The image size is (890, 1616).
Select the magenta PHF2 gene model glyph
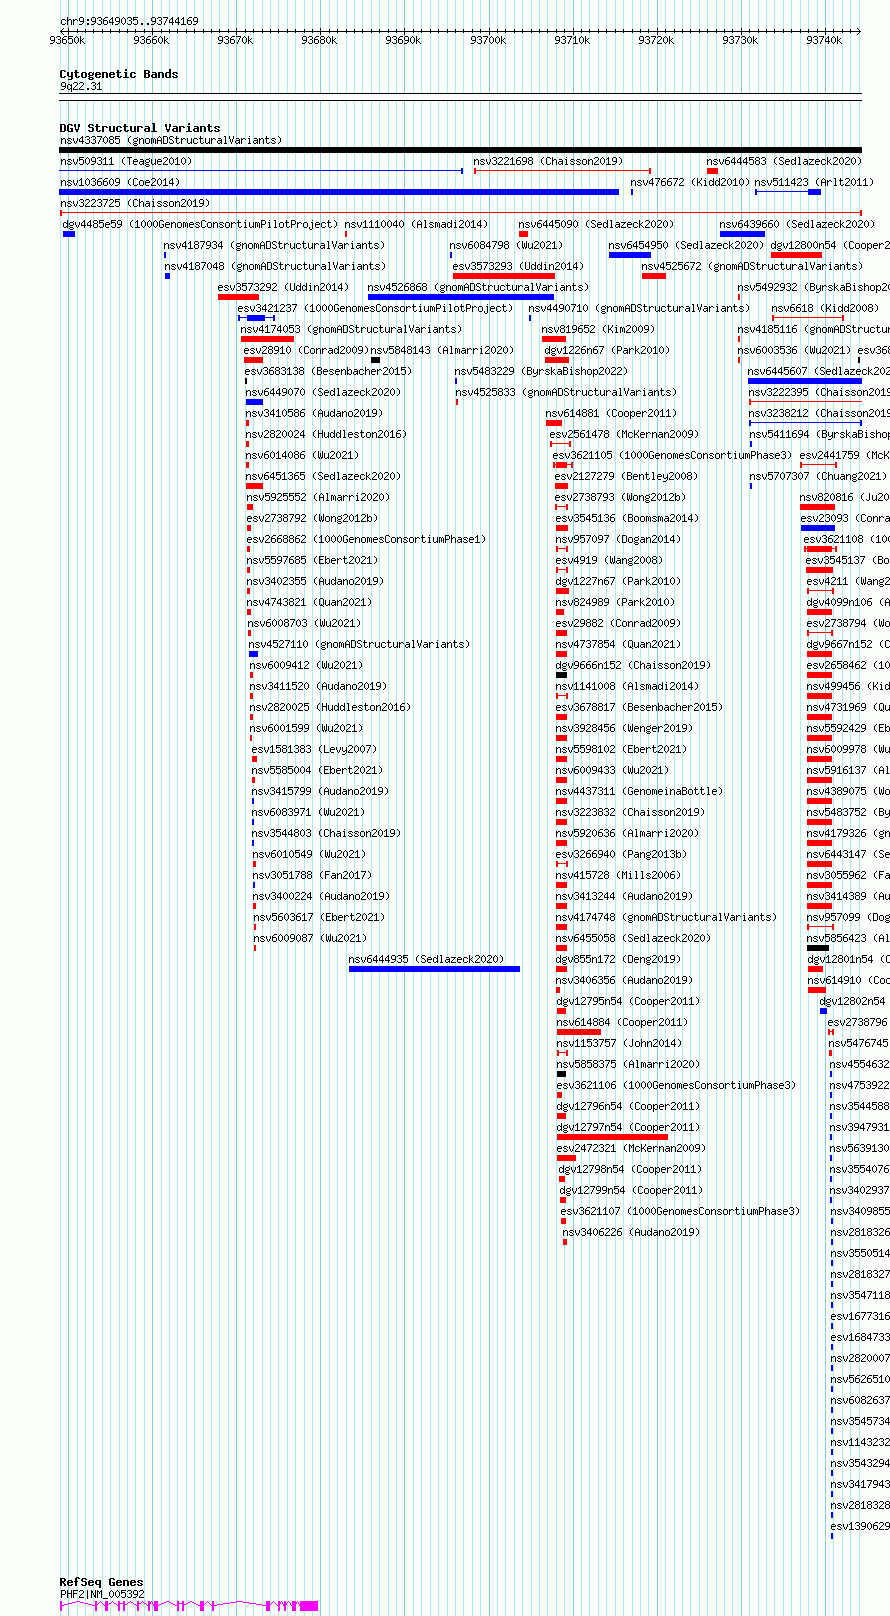189,1606
